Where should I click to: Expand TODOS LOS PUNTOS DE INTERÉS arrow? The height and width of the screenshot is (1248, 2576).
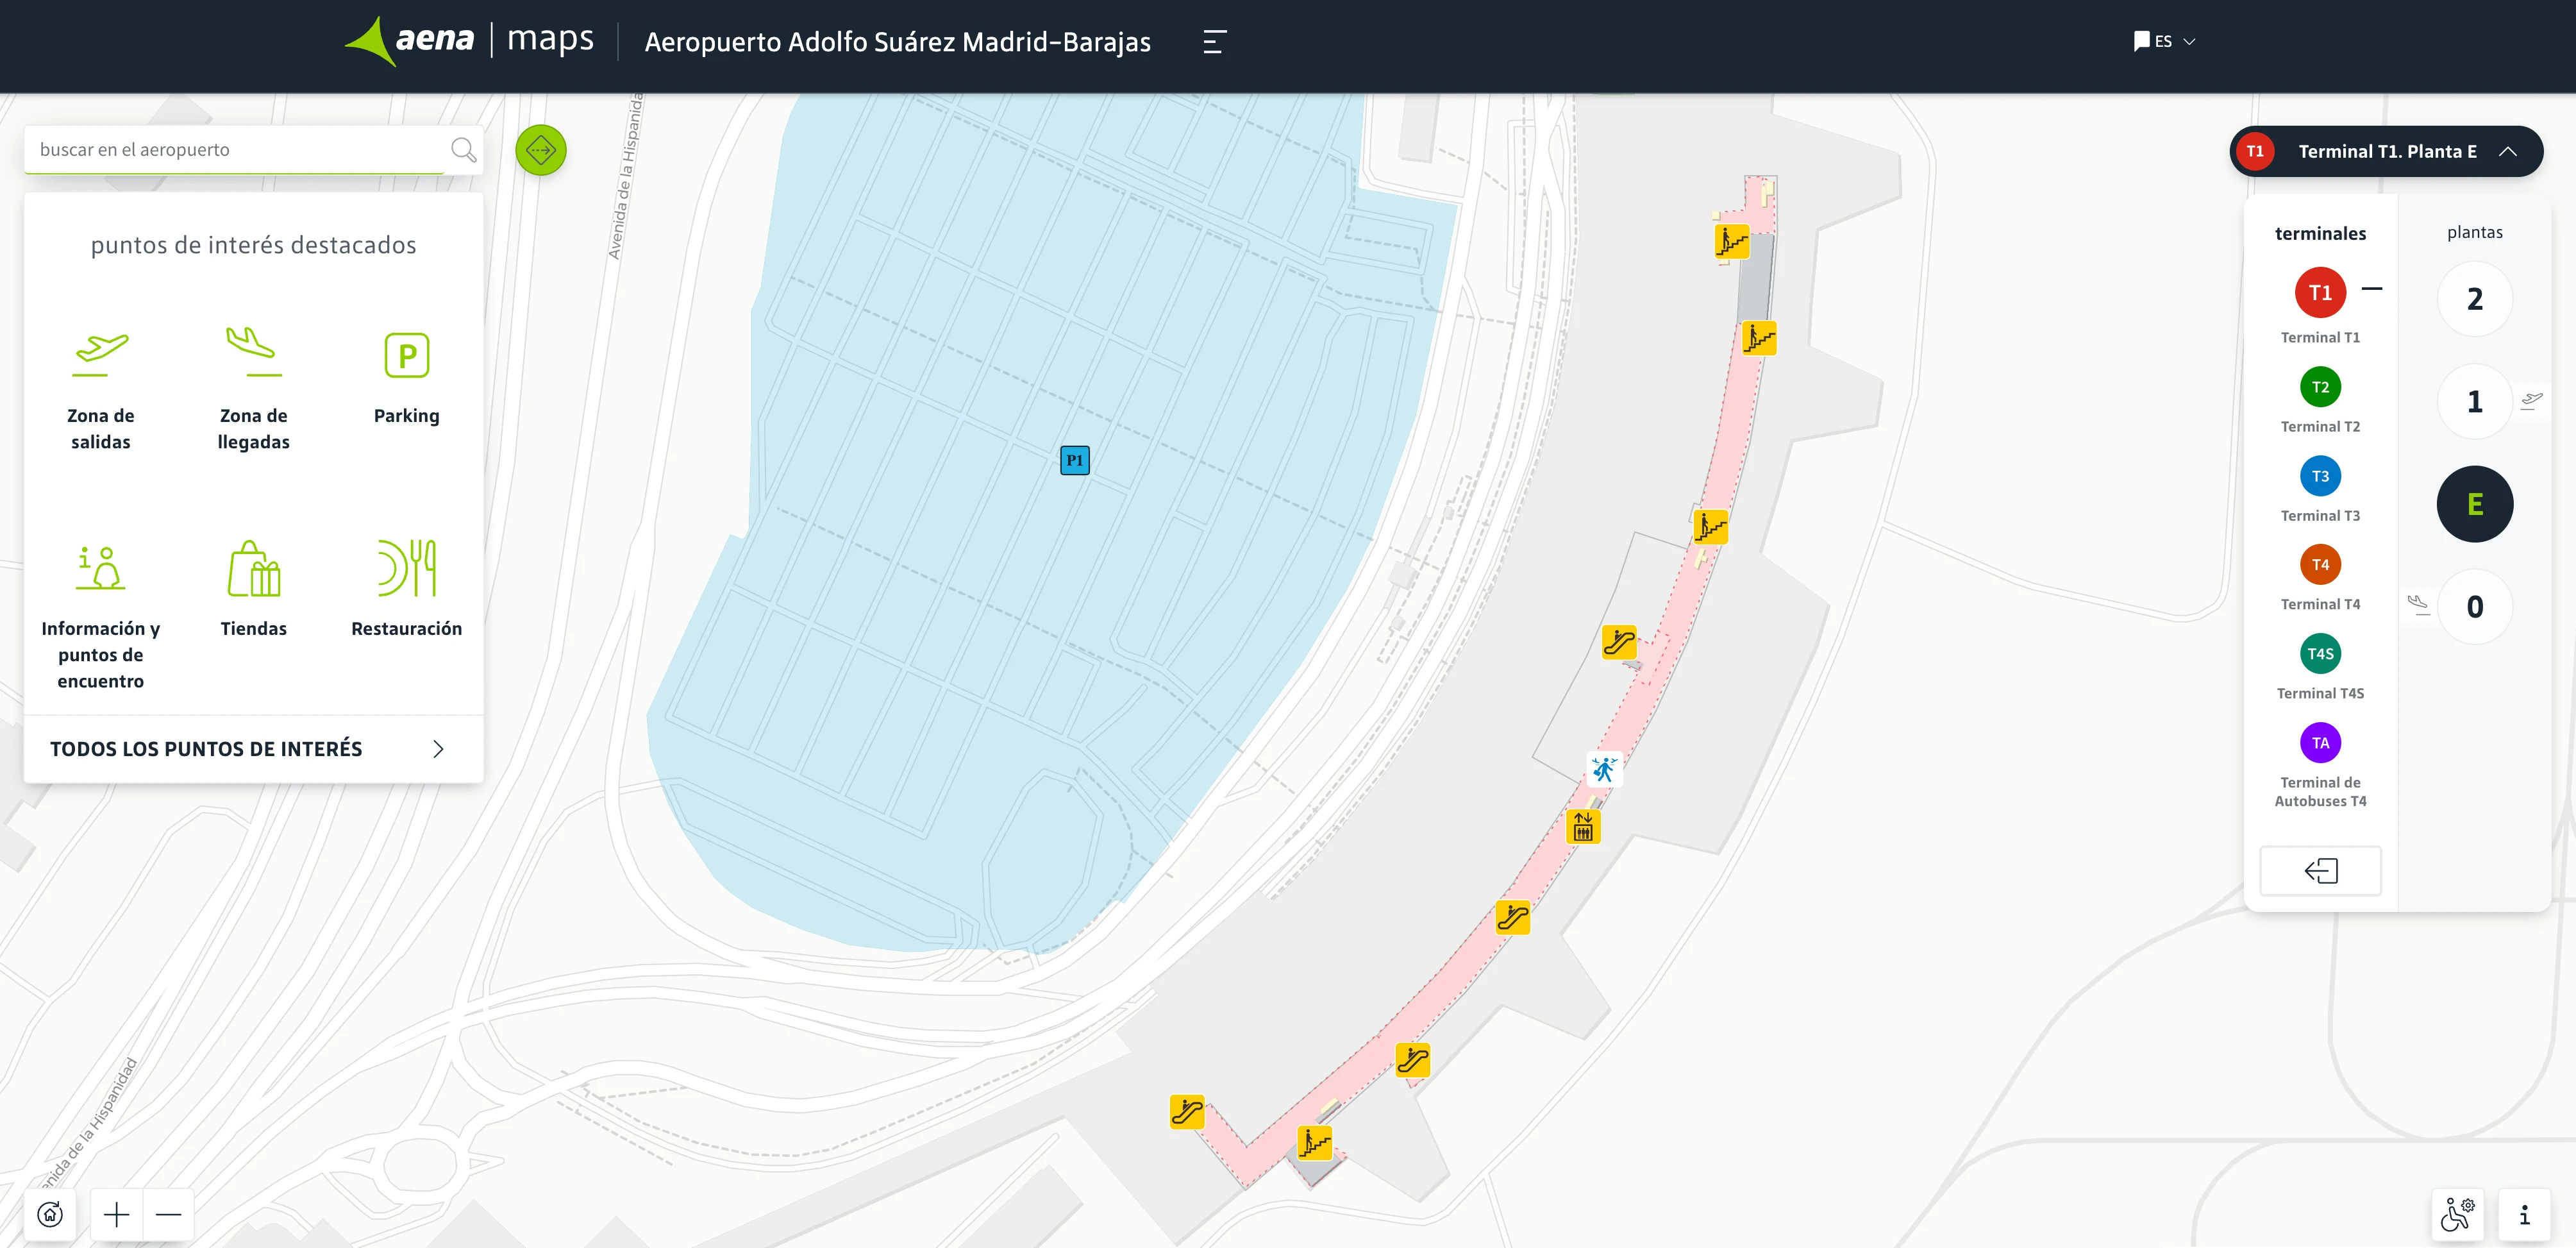pos(437,748)
